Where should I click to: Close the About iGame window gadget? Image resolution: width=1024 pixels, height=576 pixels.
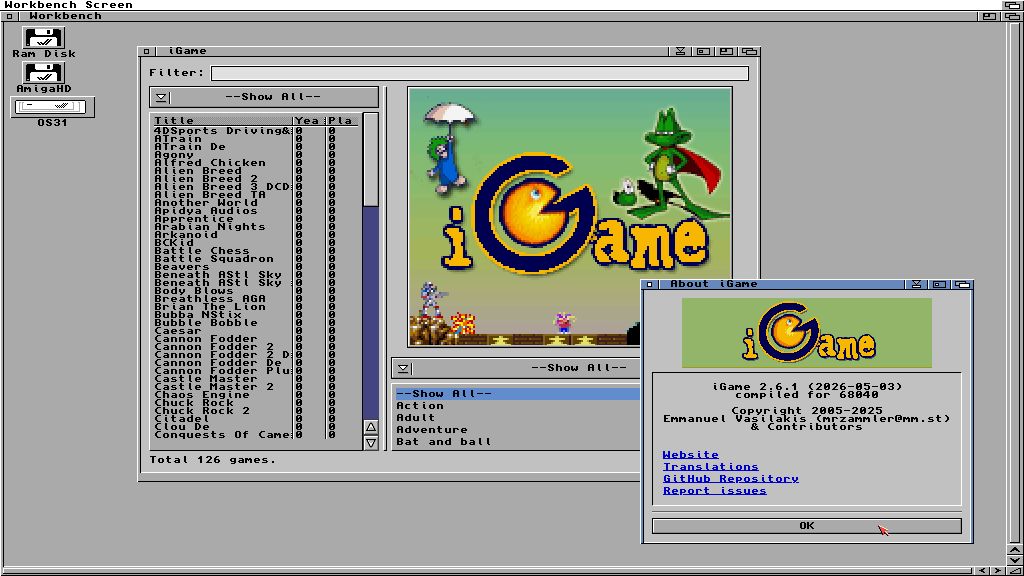[649, 284]
